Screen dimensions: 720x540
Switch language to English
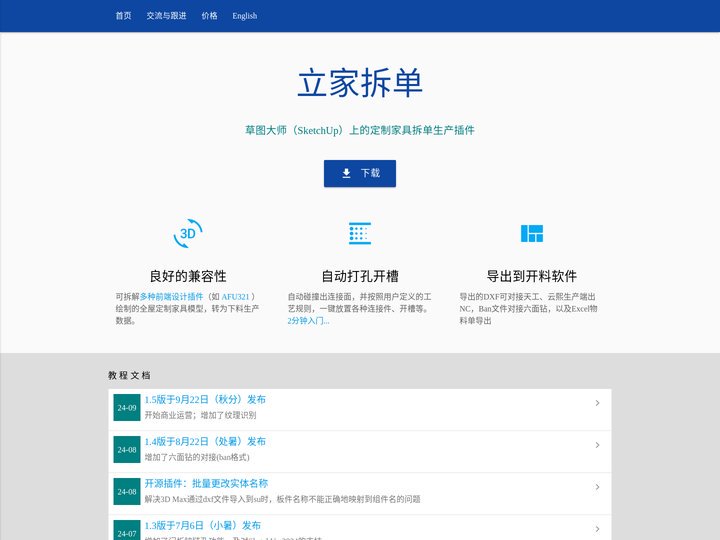[245, 16]
